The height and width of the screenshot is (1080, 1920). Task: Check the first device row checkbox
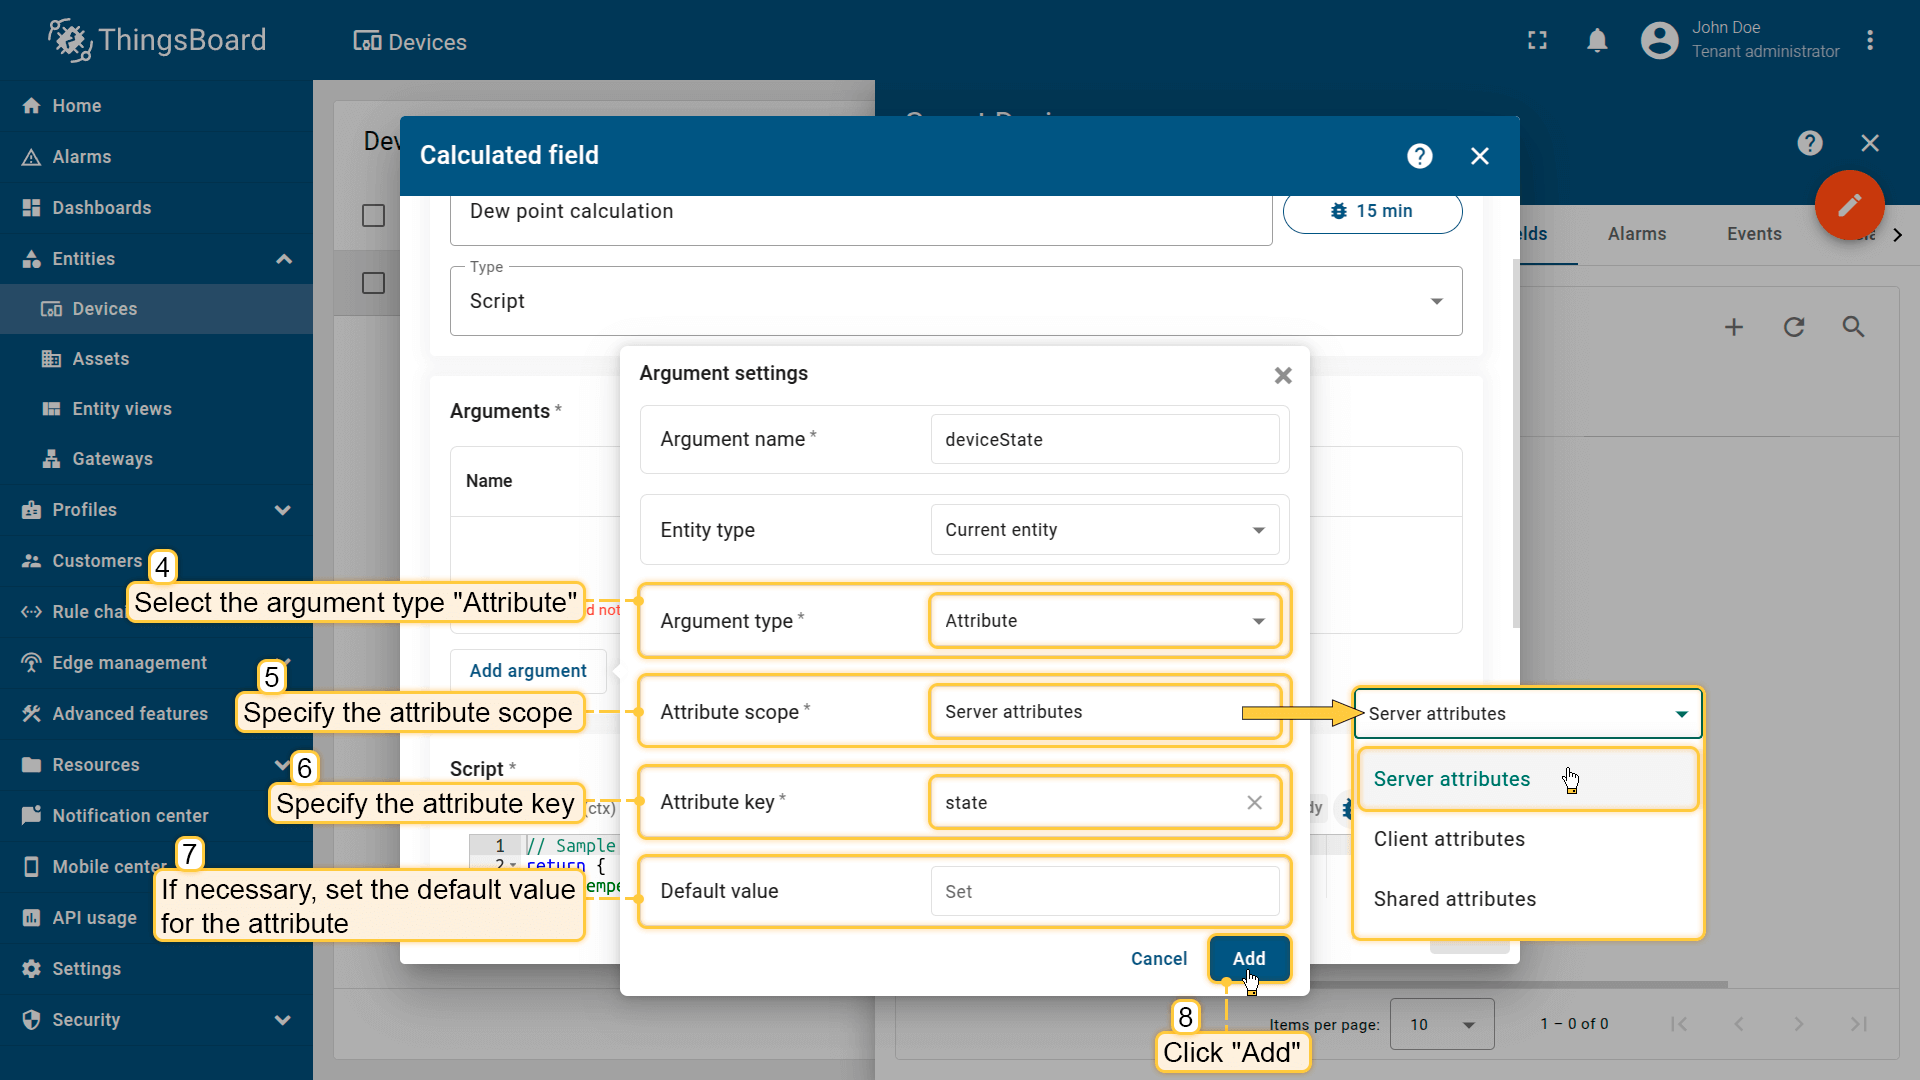tap(373, 283)
